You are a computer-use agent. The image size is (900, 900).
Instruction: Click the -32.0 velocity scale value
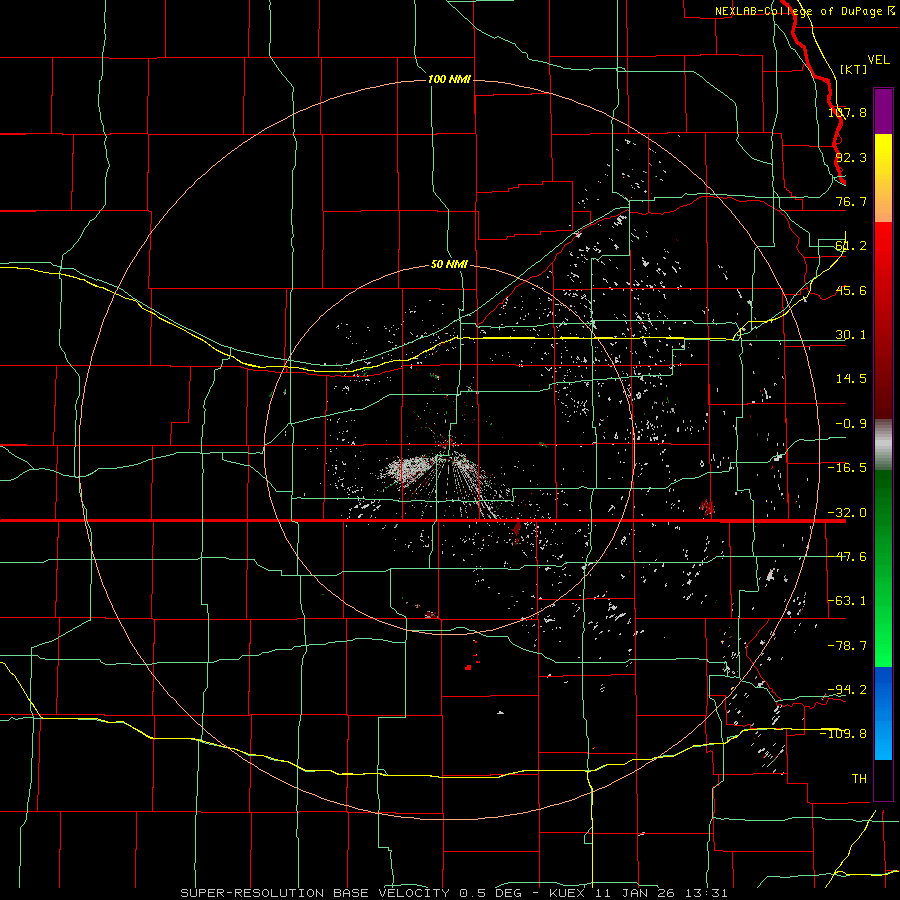pyautogui.click(x=847, y=513)
